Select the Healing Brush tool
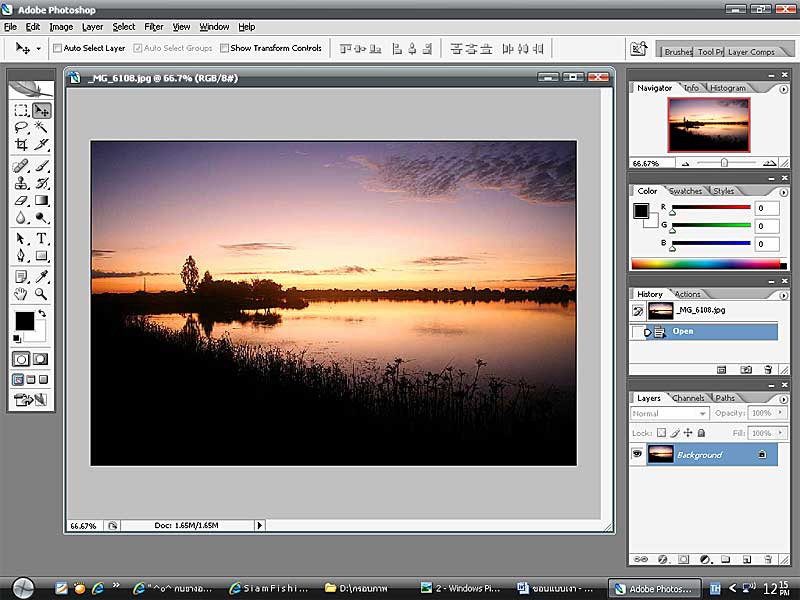The height and width of the screenshot is (600, 800). 21,166
